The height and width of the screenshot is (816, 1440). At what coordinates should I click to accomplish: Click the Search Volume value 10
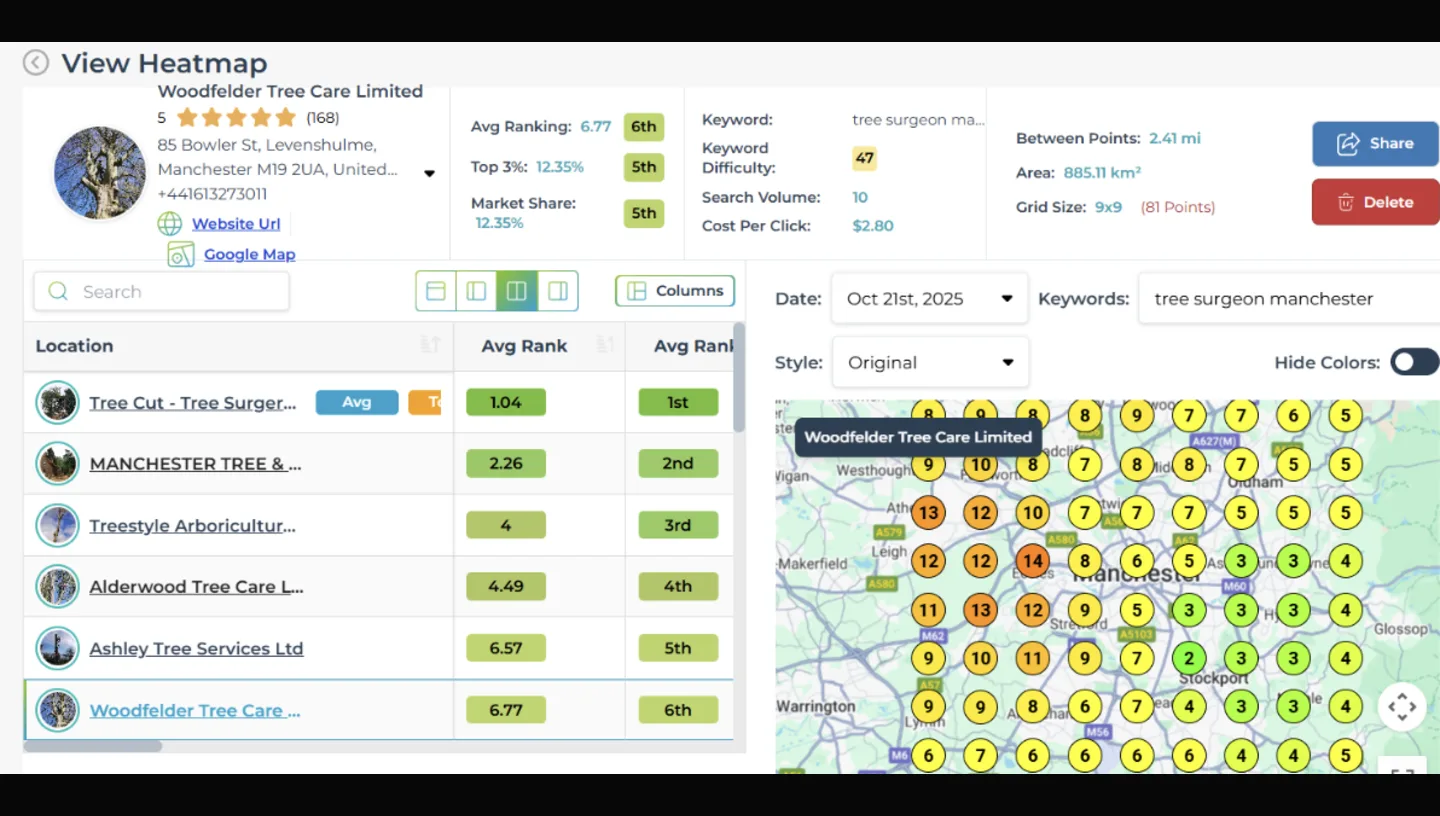coord(860,198)
